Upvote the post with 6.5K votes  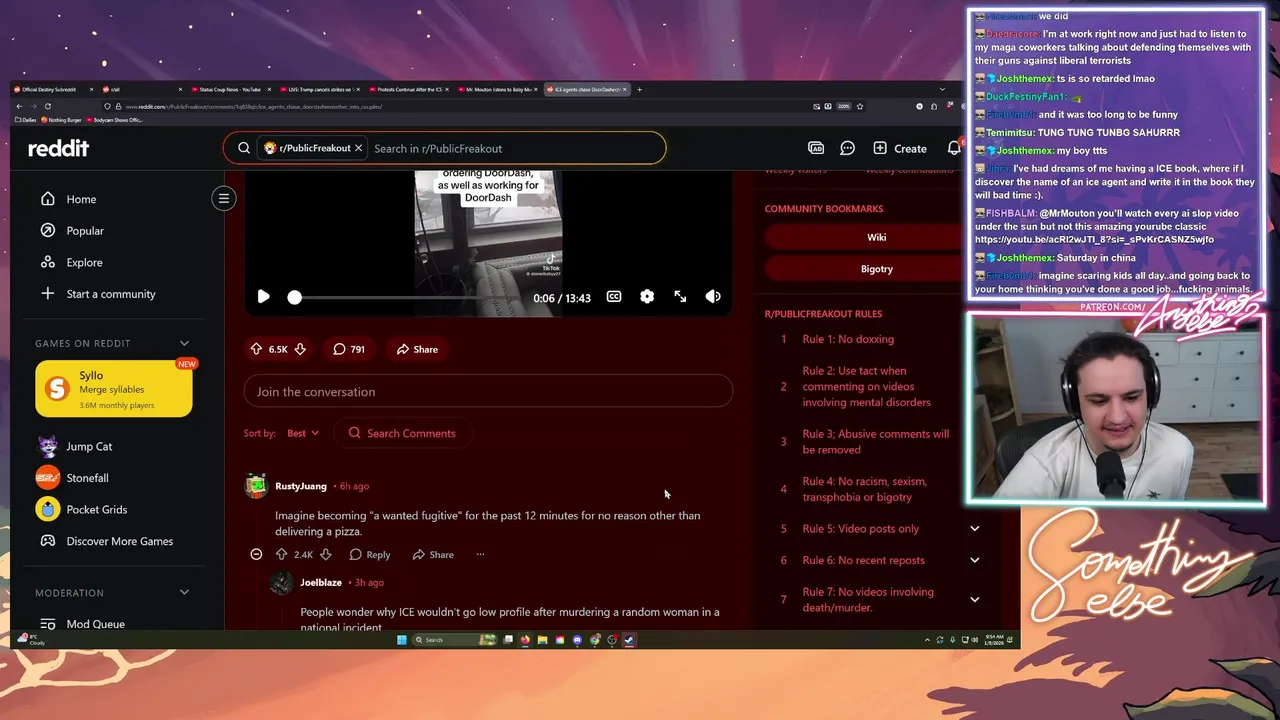pyautogui.click(x=257, y=349)
